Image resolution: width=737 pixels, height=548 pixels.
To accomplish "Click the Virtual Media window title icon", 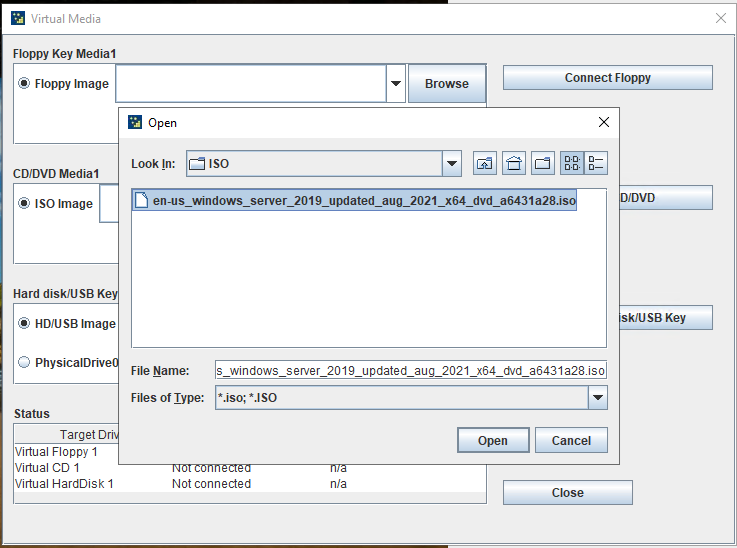I will (18, 18).
